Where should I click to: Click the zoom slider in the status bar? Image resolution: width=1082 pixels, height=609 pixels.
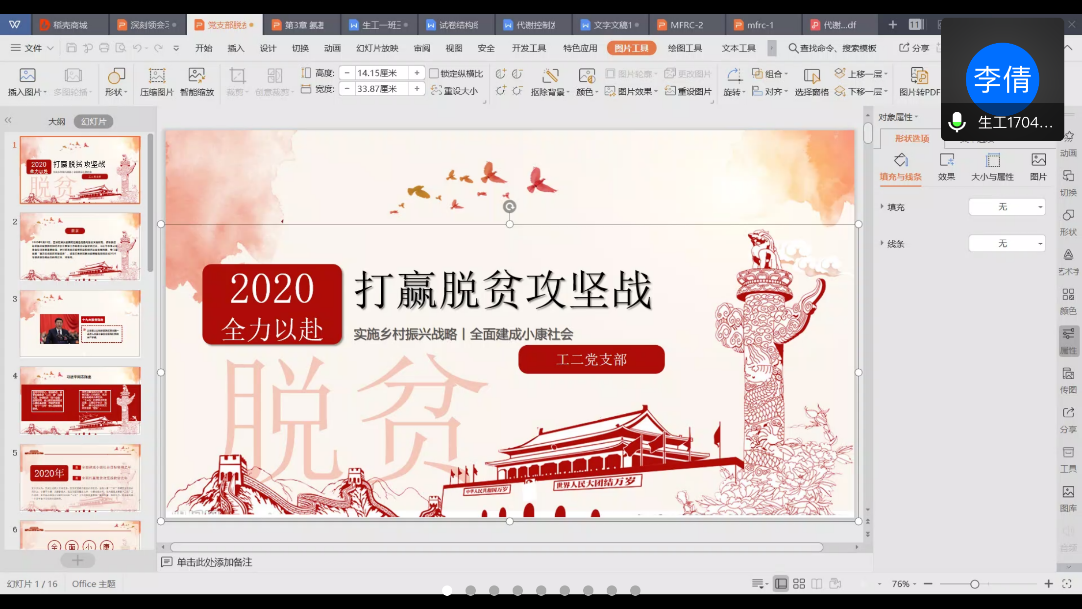[x=974, y=584]
